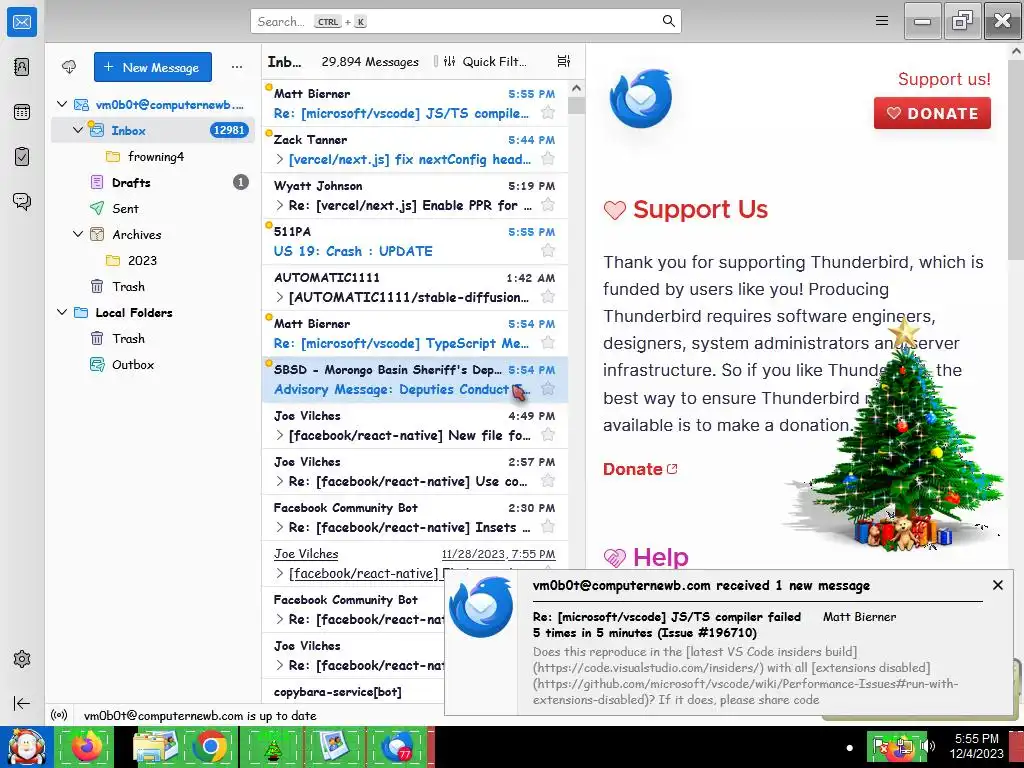Image resolution: width=1024 pixels, height=768 pixels.
Task: Expand Facebook Community Bot 2:30 PM thread
Action: tap(280, 527)
